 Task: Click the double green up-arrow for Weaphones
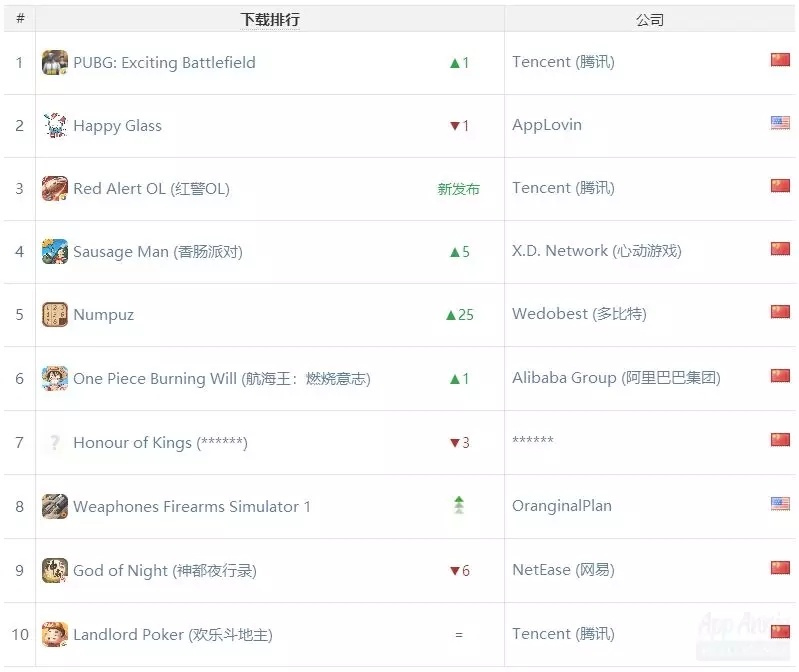click(459, 505)
